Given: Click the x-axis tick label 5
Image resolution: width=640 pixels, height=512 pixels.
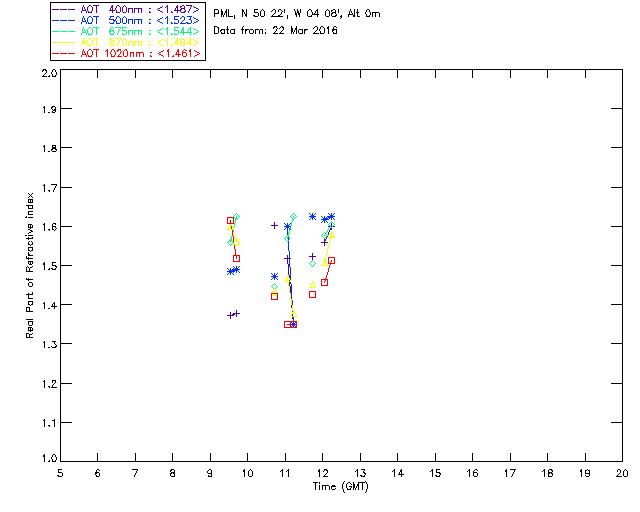Looking at the screenshot, I should (60, 473).
